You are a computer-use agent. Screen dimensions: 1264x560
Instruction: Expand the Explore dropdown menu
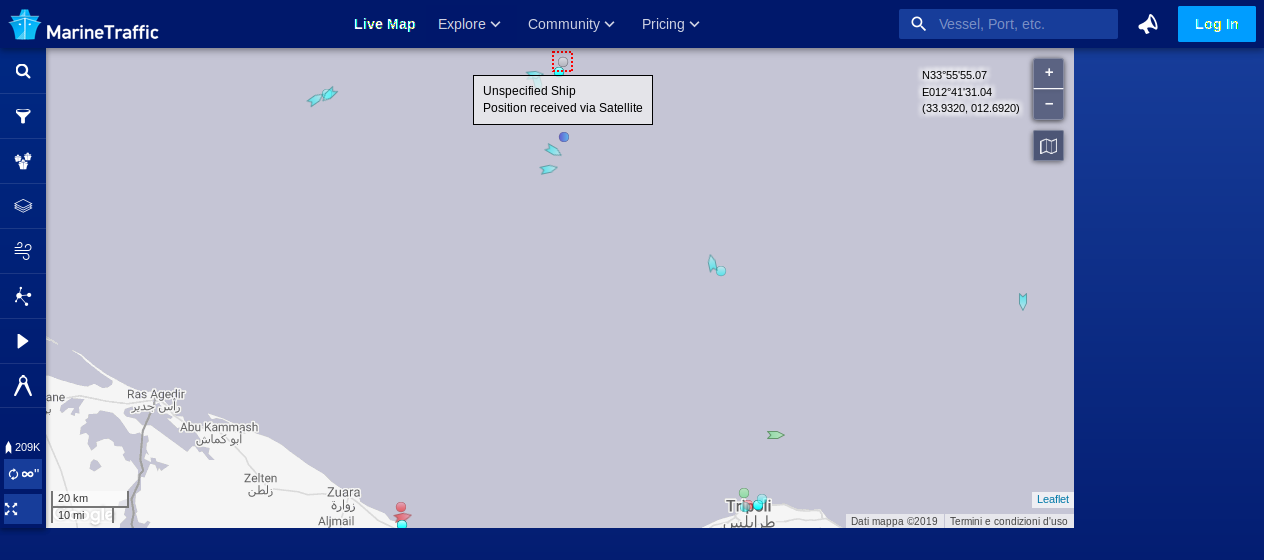click(468, 24)
